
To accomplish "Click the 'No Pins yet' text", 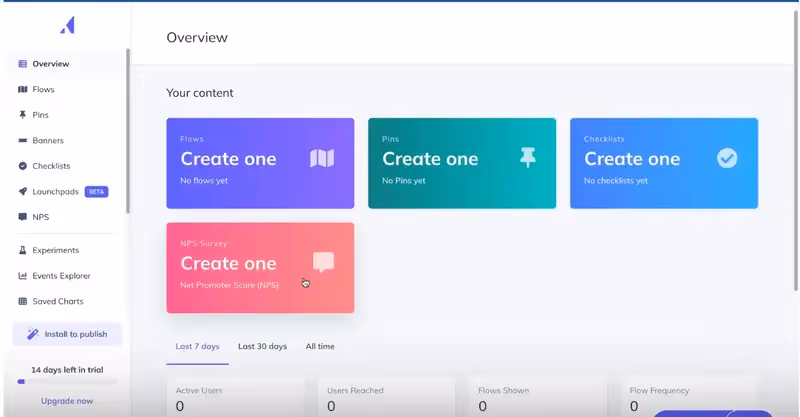I will click(404, 181).
